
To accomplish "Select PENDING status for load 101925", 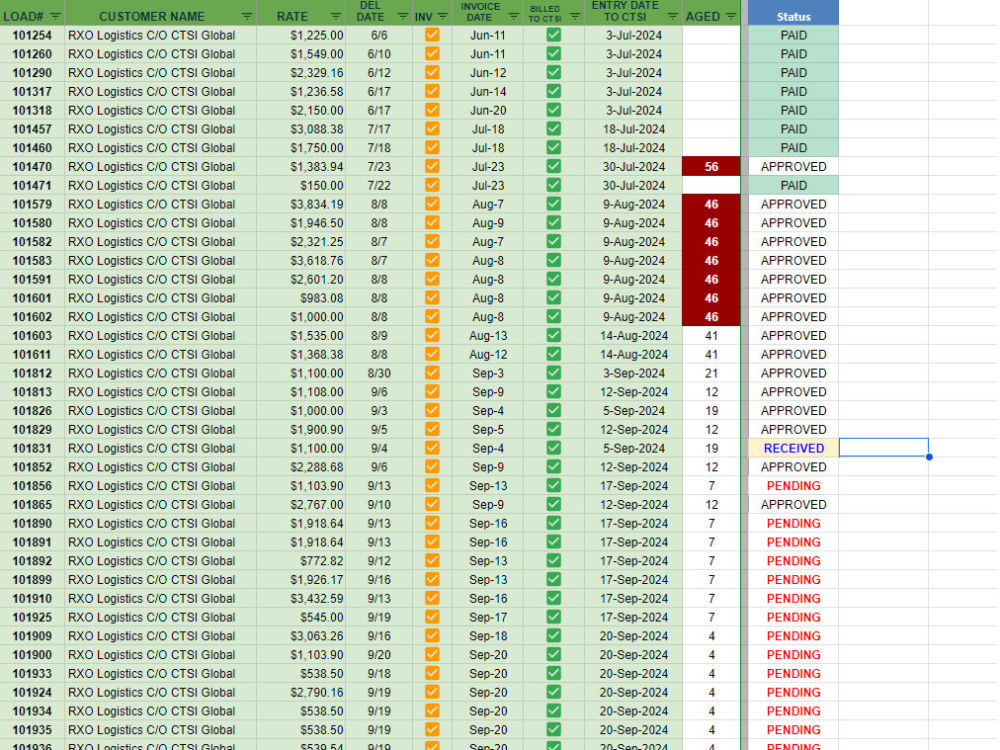I will coord(793,617).
